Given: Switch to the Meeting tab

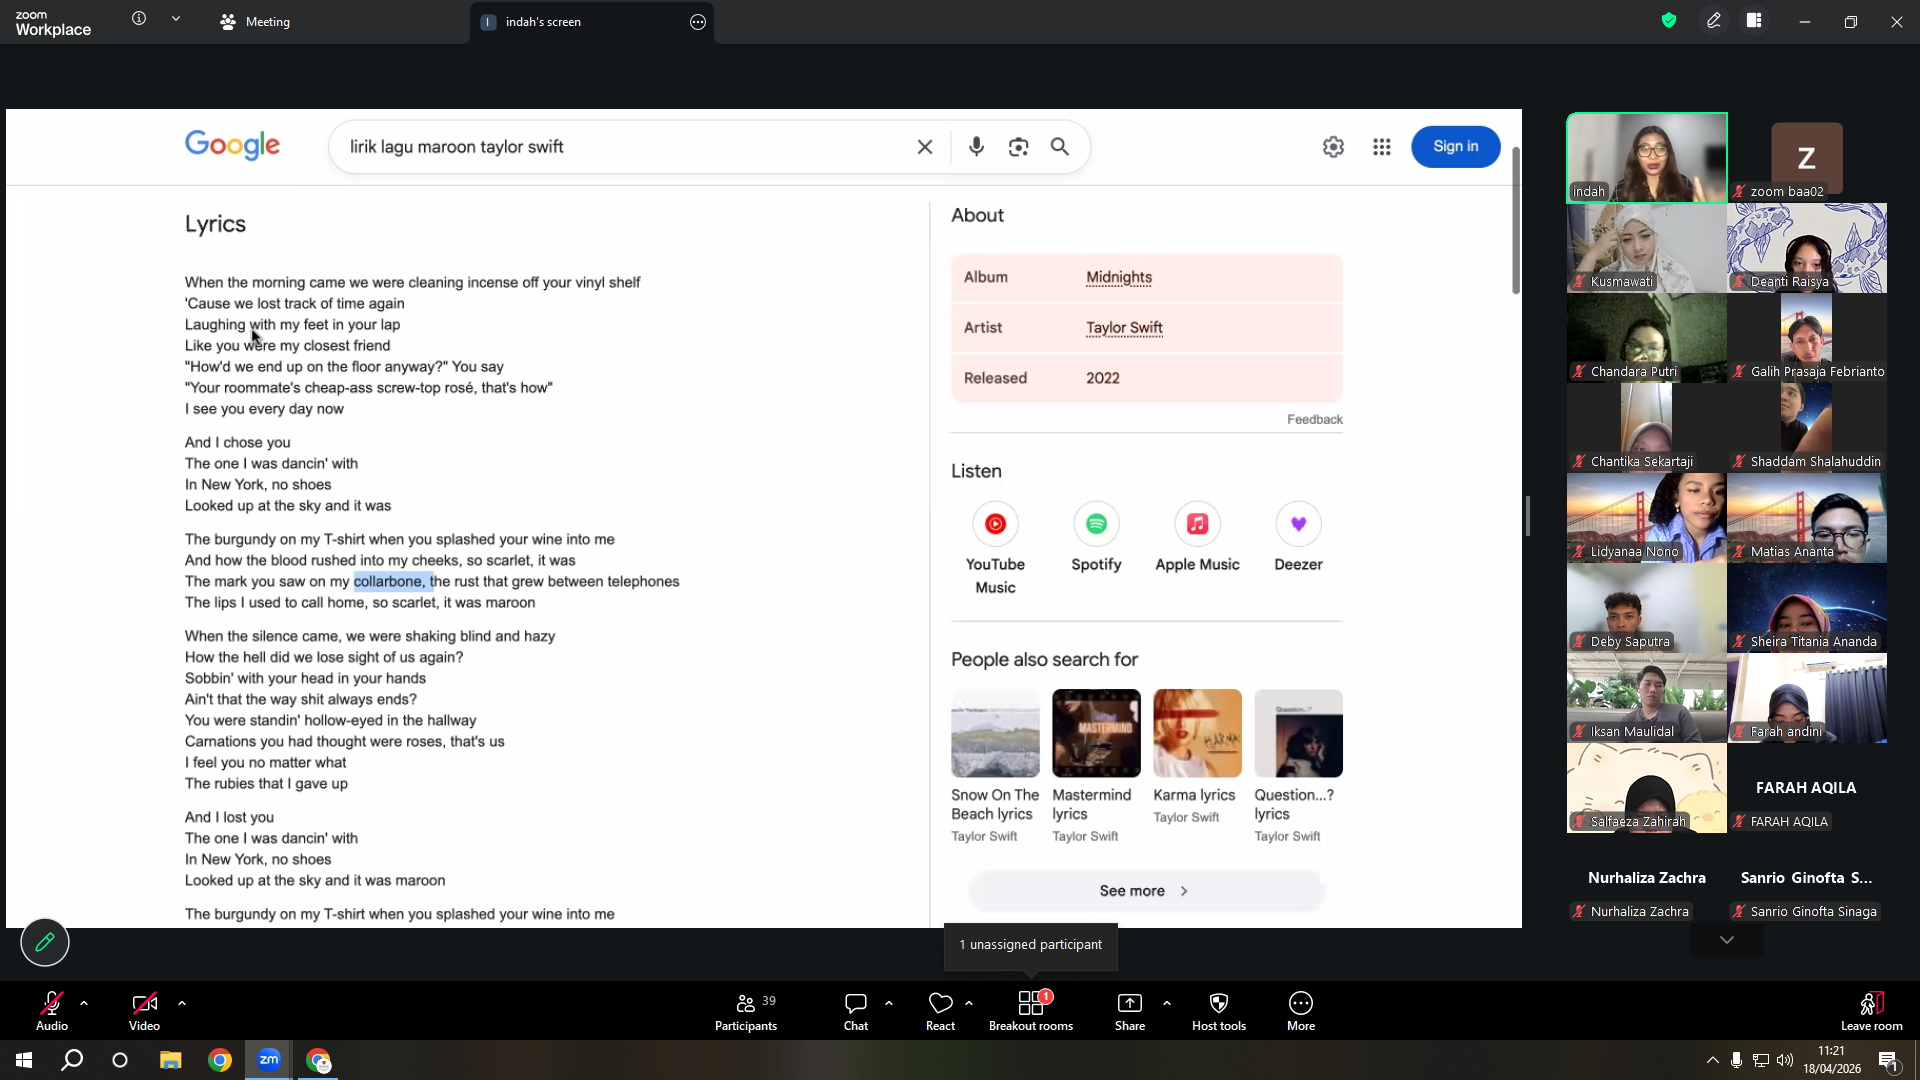Looking at the screenshot, I should click(255, 22).
